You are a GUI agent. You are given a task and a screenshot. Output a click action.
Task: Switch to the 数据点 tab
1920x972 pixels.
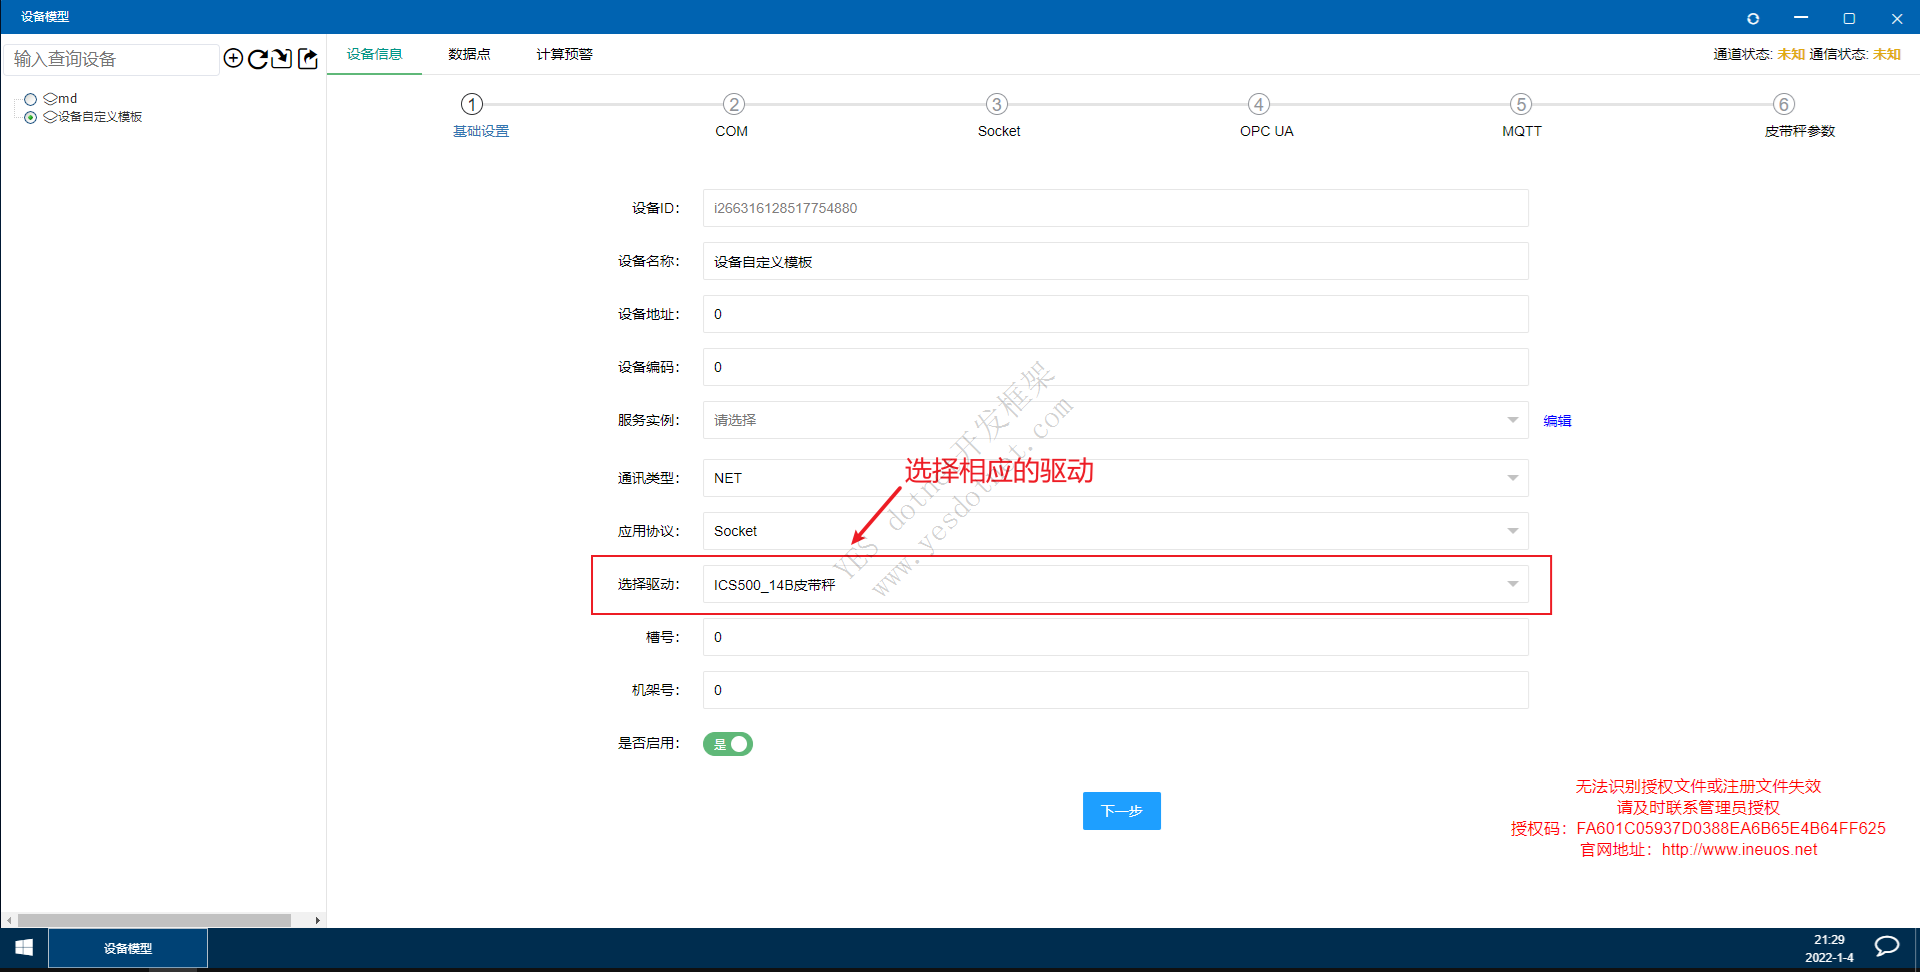(469, 54)
